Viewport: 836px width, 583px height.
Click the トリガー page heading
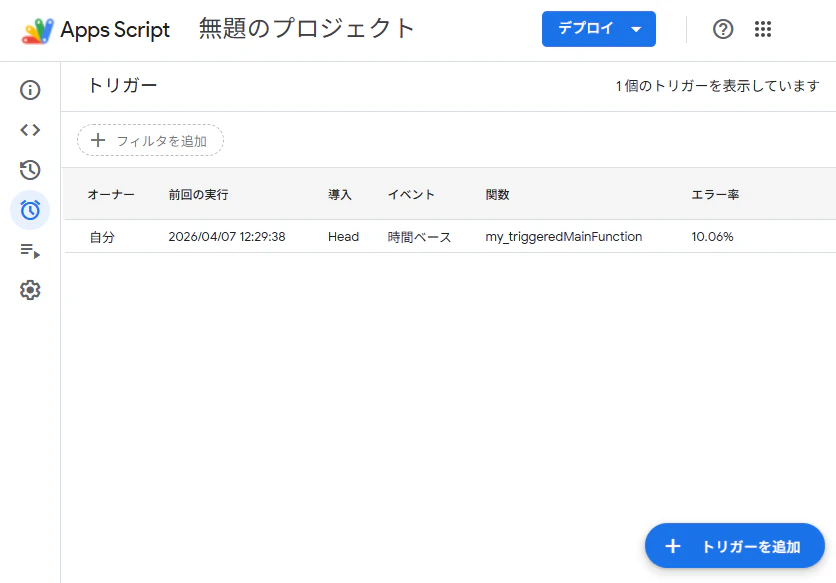(122, 85)
